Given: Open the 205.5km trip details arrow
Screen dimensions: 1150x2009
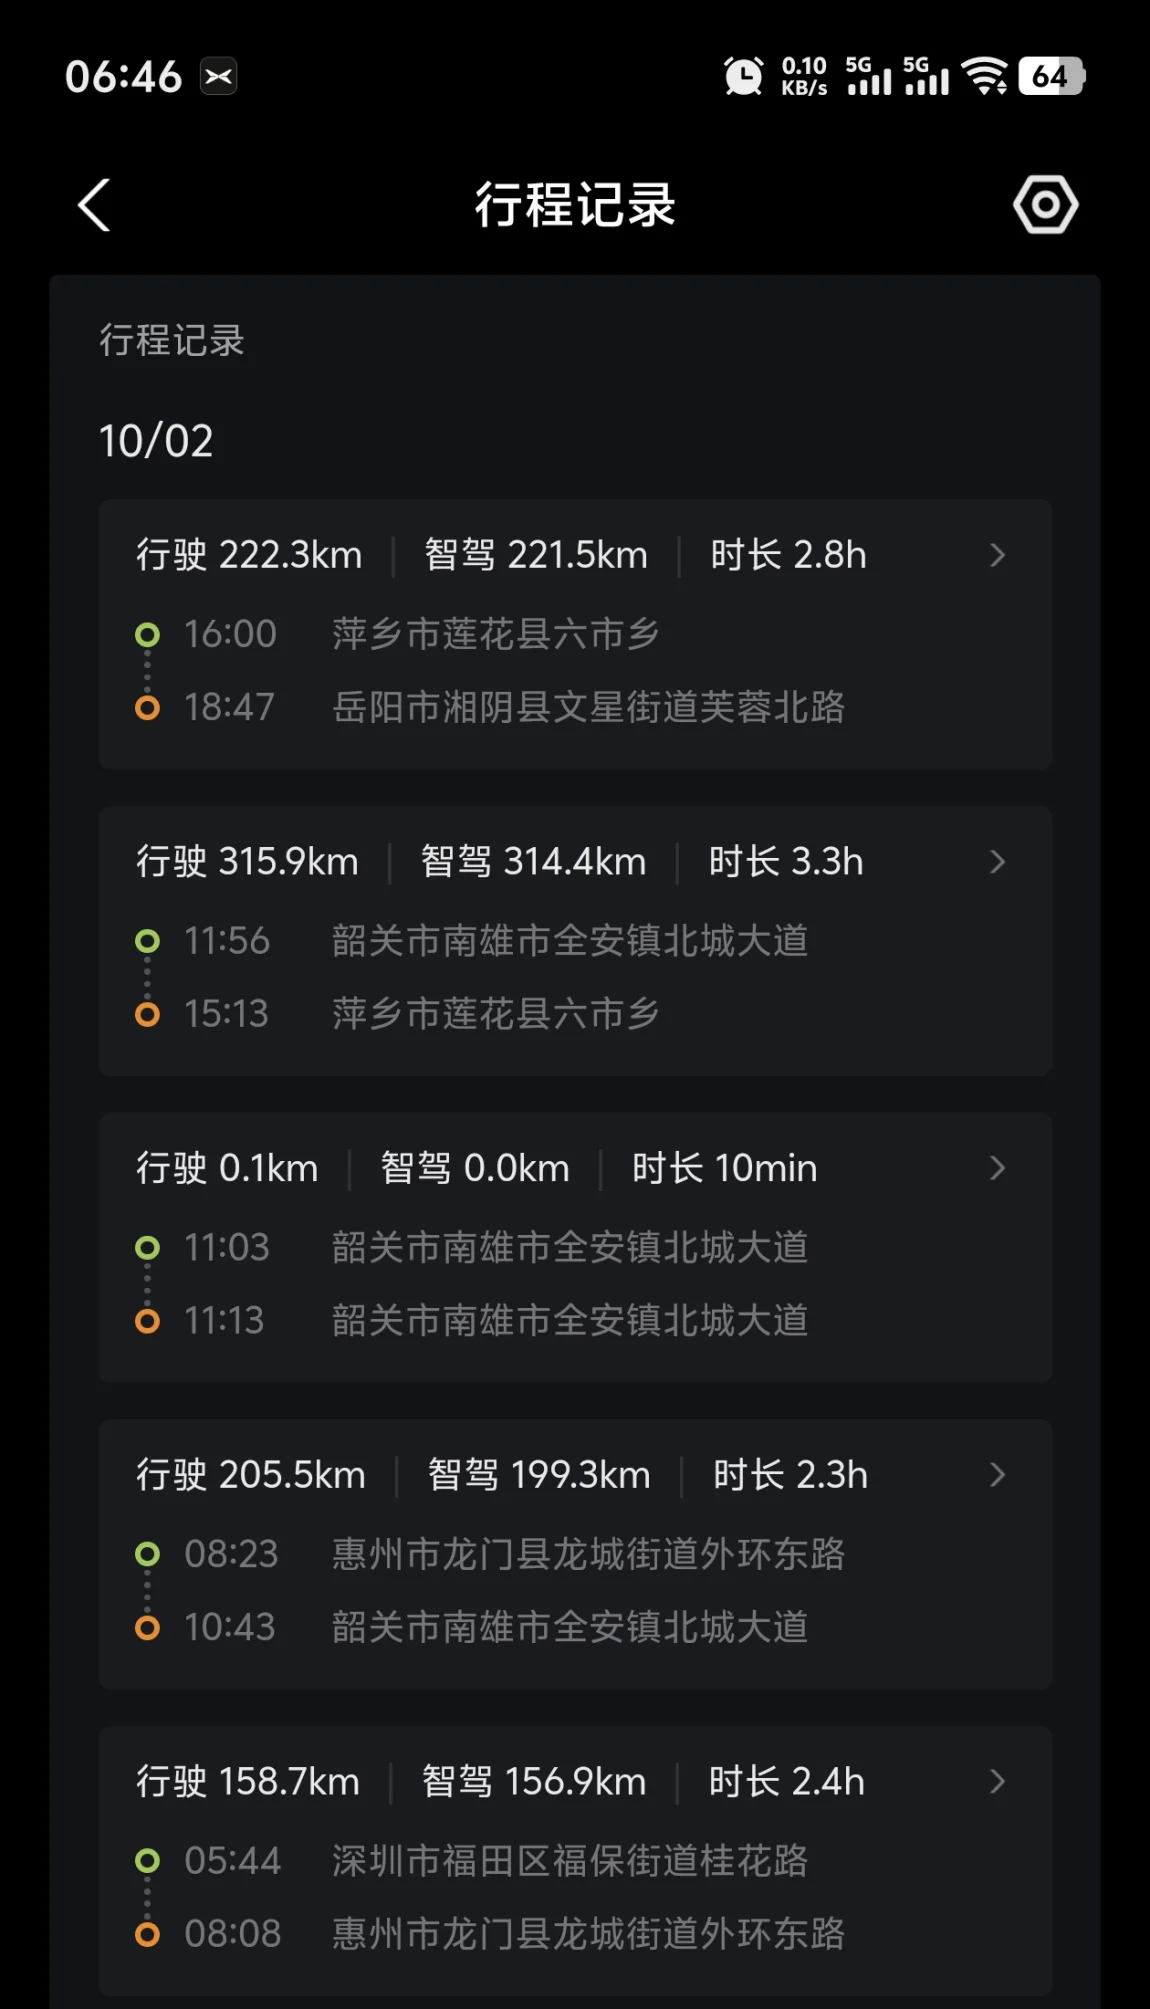Looking at the screenshot, I should click(x=996, y=1475).
